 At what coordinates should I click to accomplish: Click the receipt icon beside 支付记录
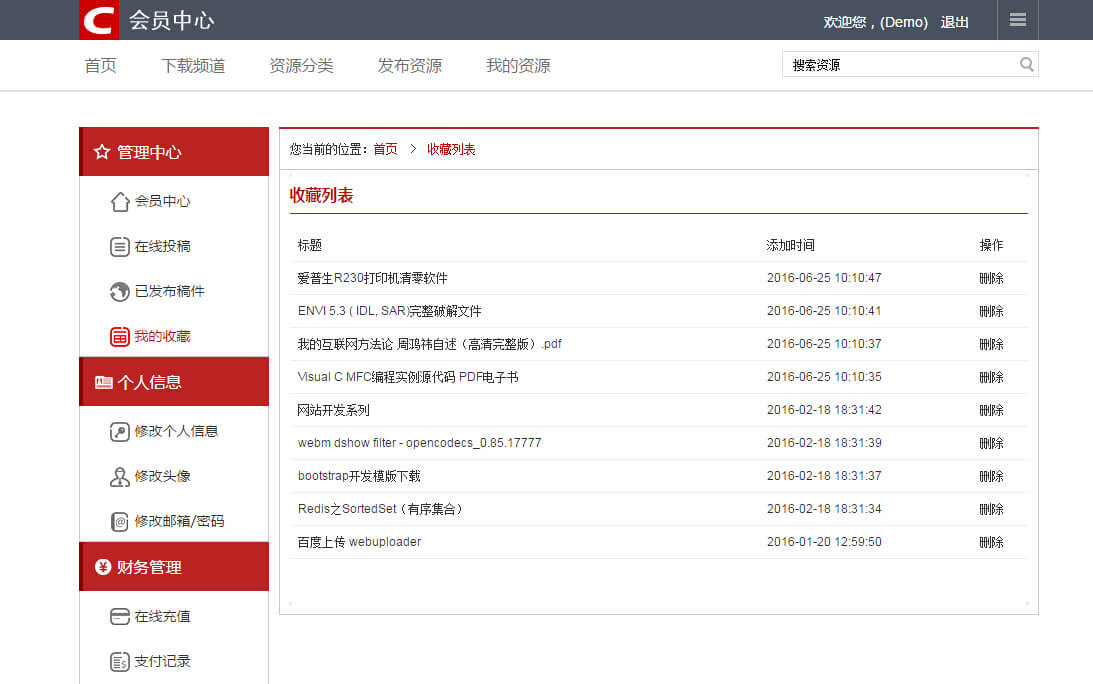point(119,662)
